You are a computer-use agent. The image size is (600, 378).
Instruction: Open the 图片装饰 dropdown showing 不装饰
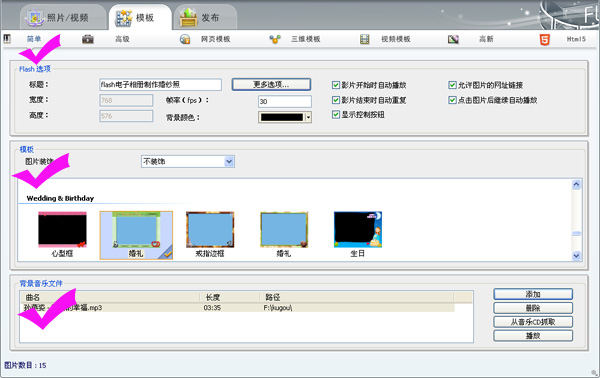tap(188, 161)
